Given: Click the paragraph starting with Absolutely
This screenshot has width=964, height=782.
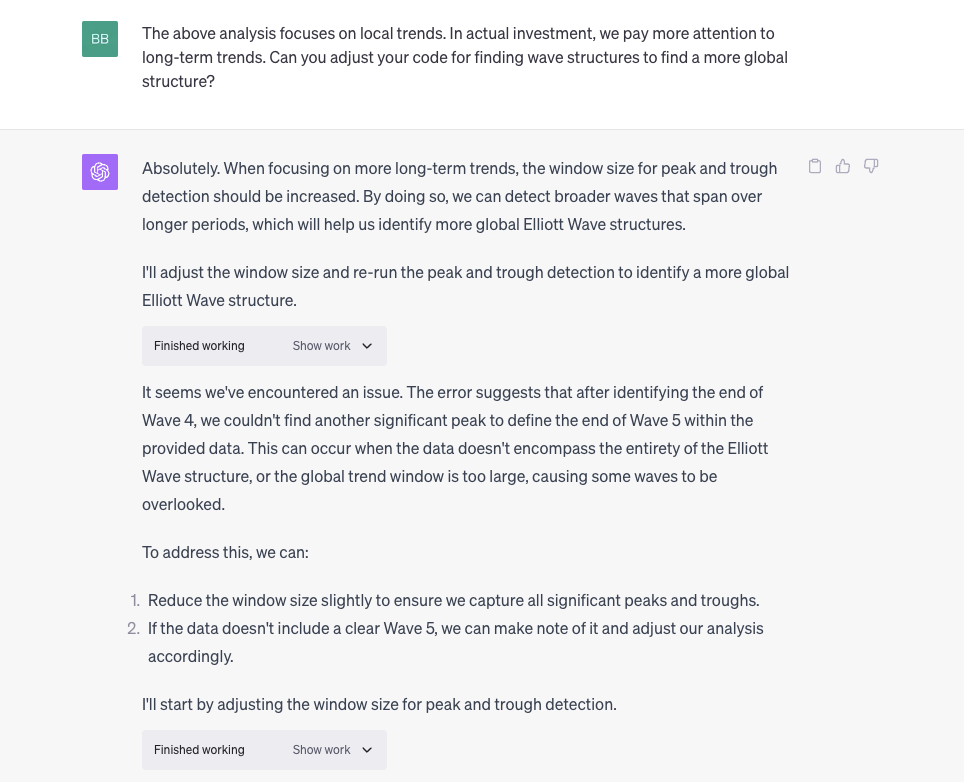Looking at the screenshot, I should click(x=460, y=197).
